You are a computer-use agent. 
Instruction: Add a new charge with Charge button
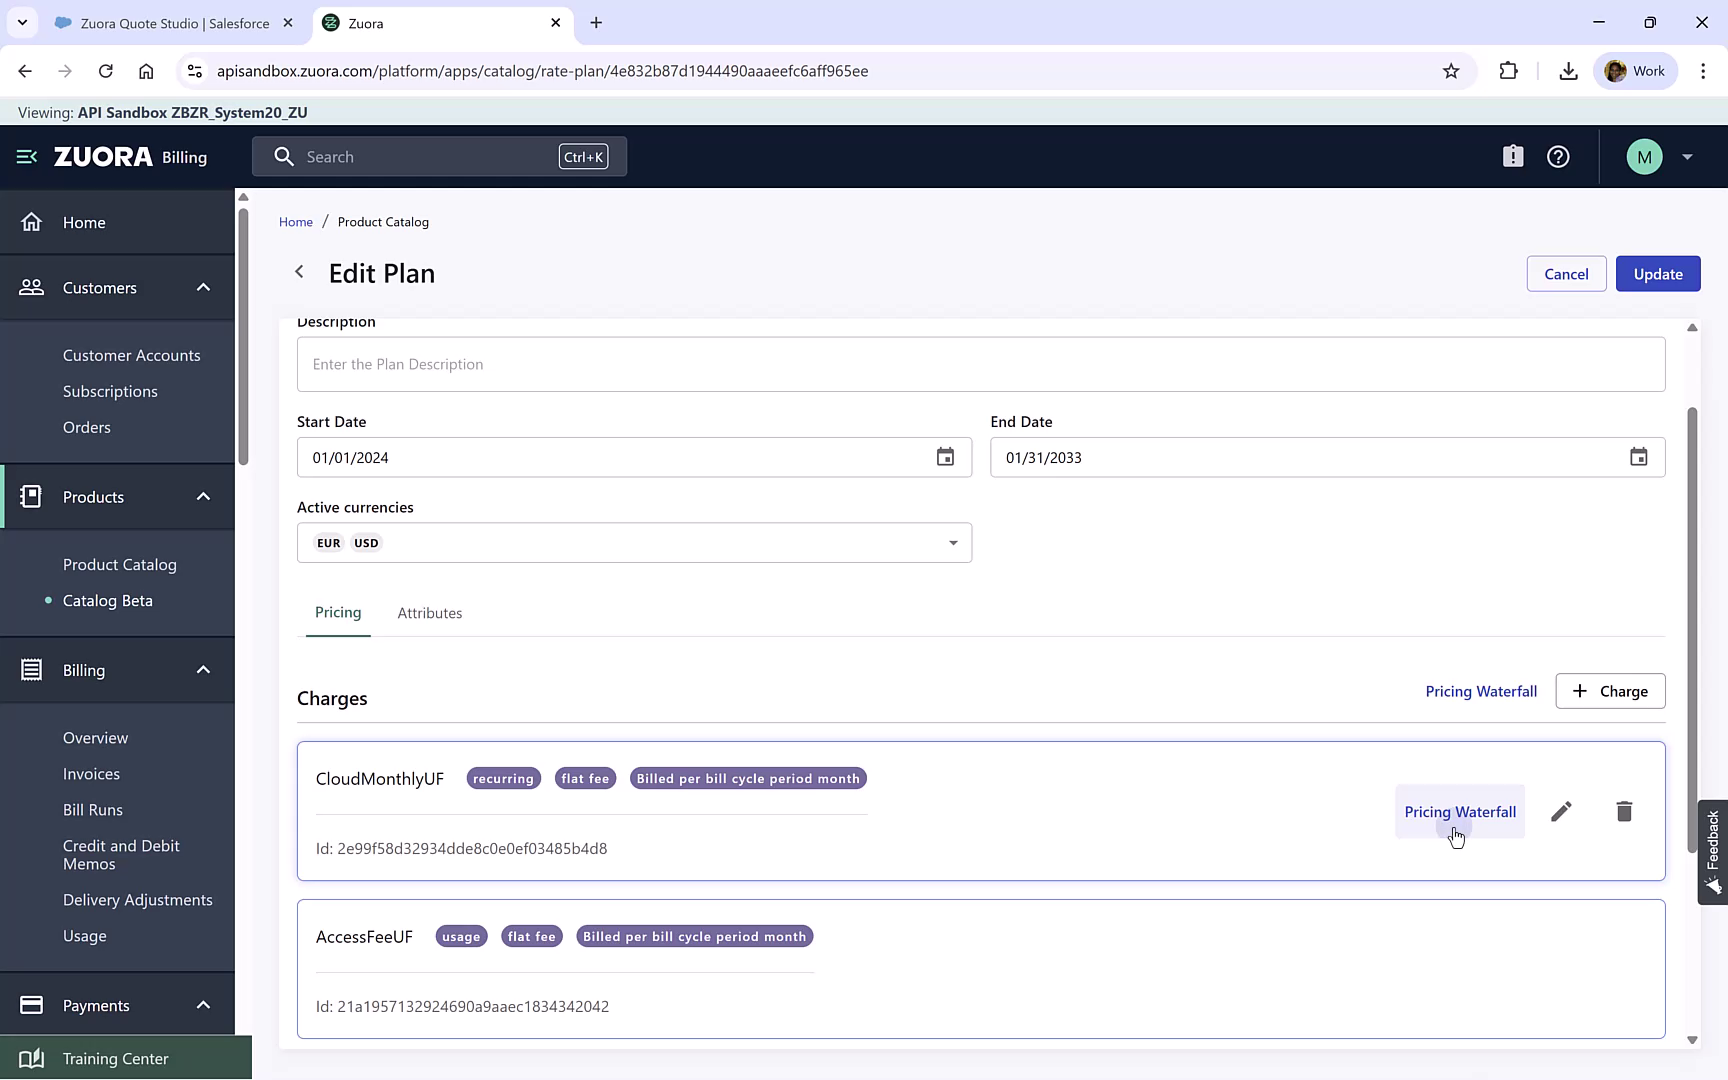pyautogui.click(x=1610, y=690)
